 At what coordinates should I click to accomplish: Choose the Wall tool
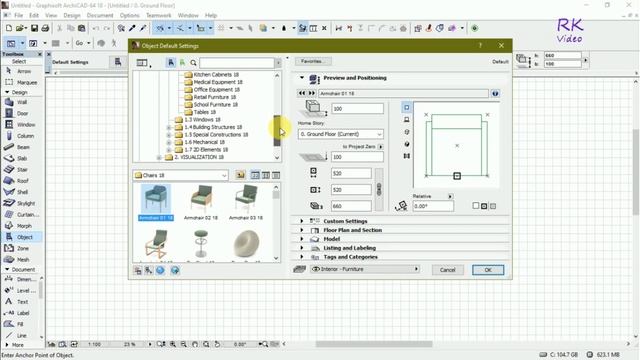coord(21,102)
